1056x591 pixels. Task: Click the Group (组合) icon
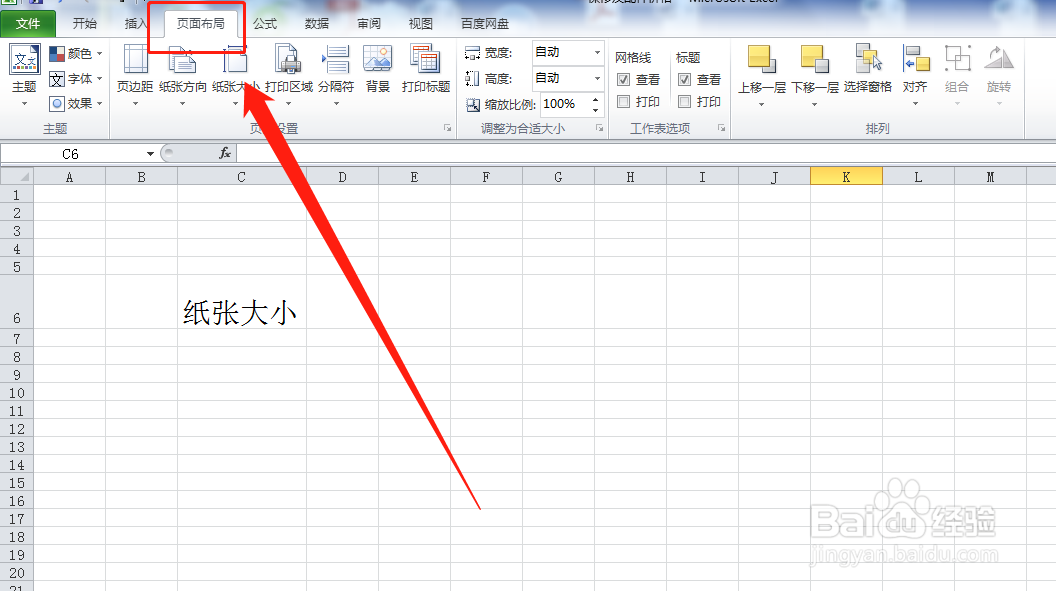957,59
